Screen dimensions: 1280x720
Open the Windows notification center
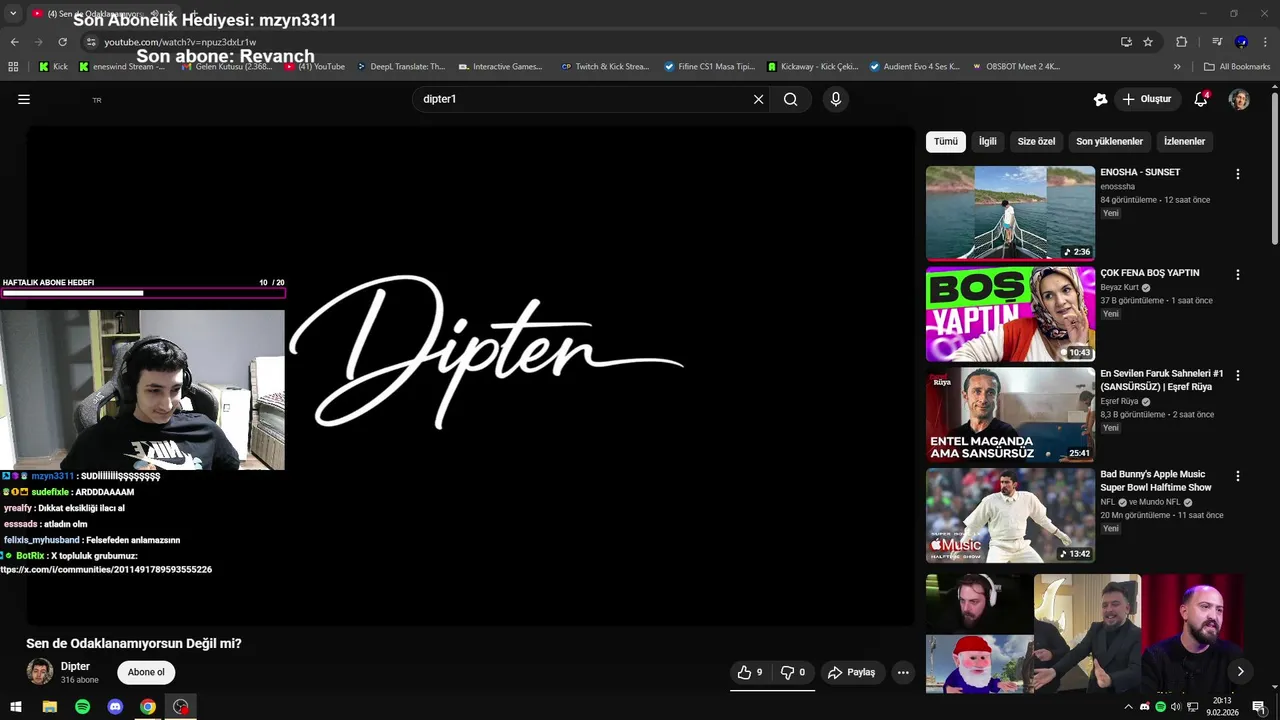coord(1259,707)
